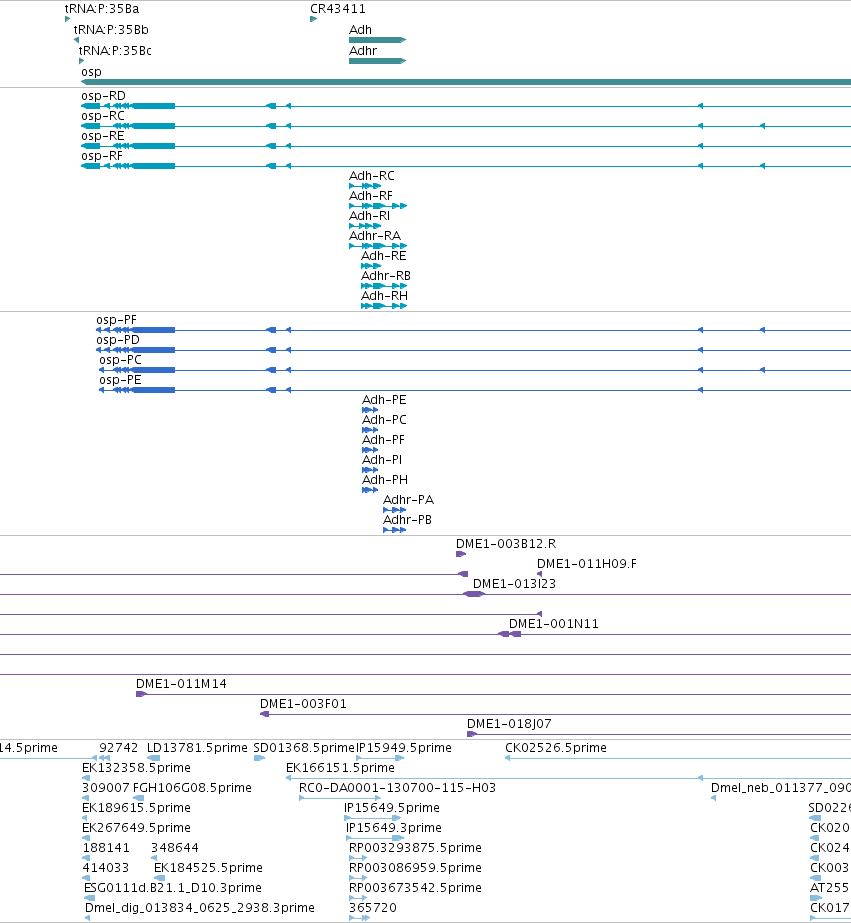Click the Adhr-RA transcript label
The height and width of the screenshot is (923, 851).
[375, 236]
